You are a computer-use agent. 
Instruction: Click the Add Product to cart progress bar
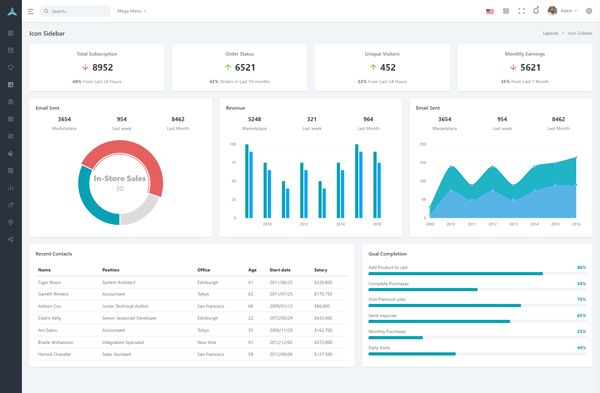click(477, 274)
